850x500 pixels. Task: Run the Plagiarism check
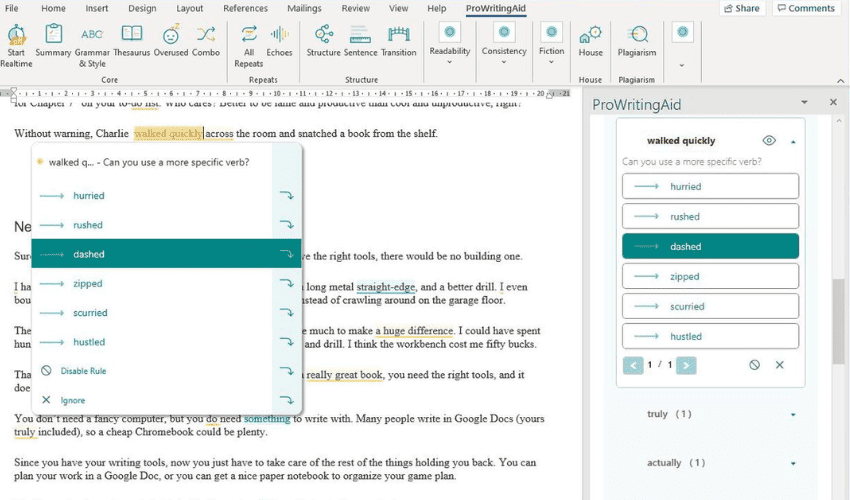[x=637, y=40]
